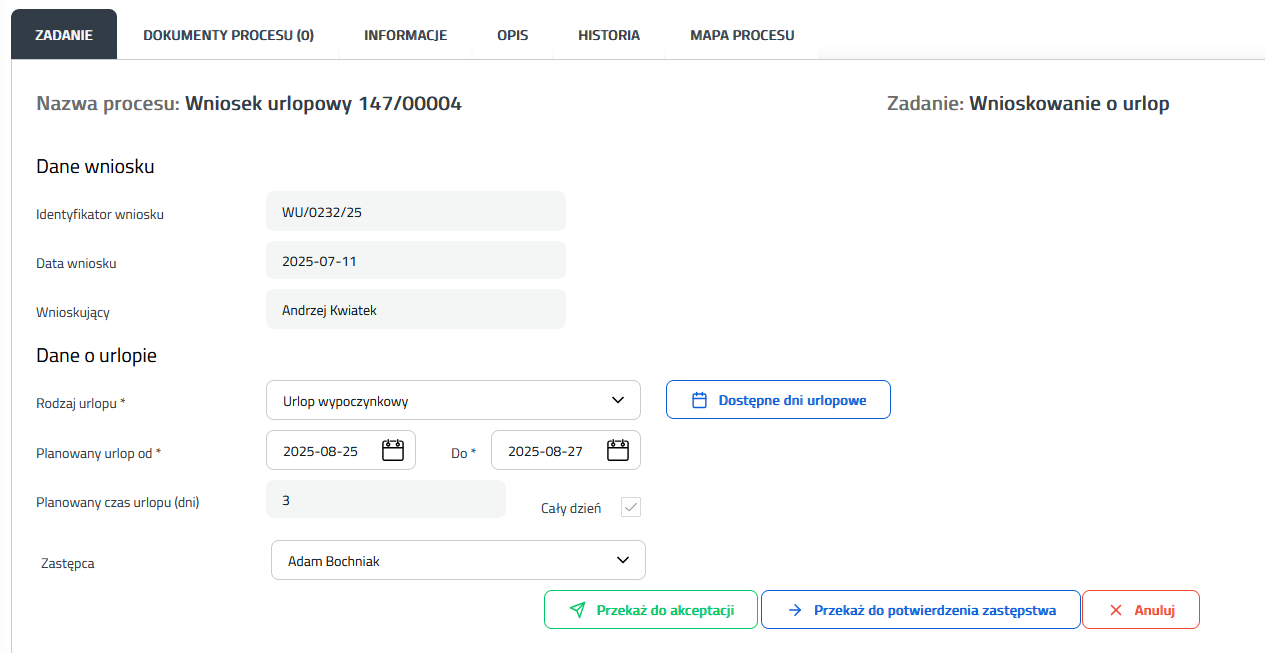The width and height of the screenshot is (1265, 653).
Task: Cancel with the Anuluj button
Action: pyautogui.click(x=1141, y=610)
